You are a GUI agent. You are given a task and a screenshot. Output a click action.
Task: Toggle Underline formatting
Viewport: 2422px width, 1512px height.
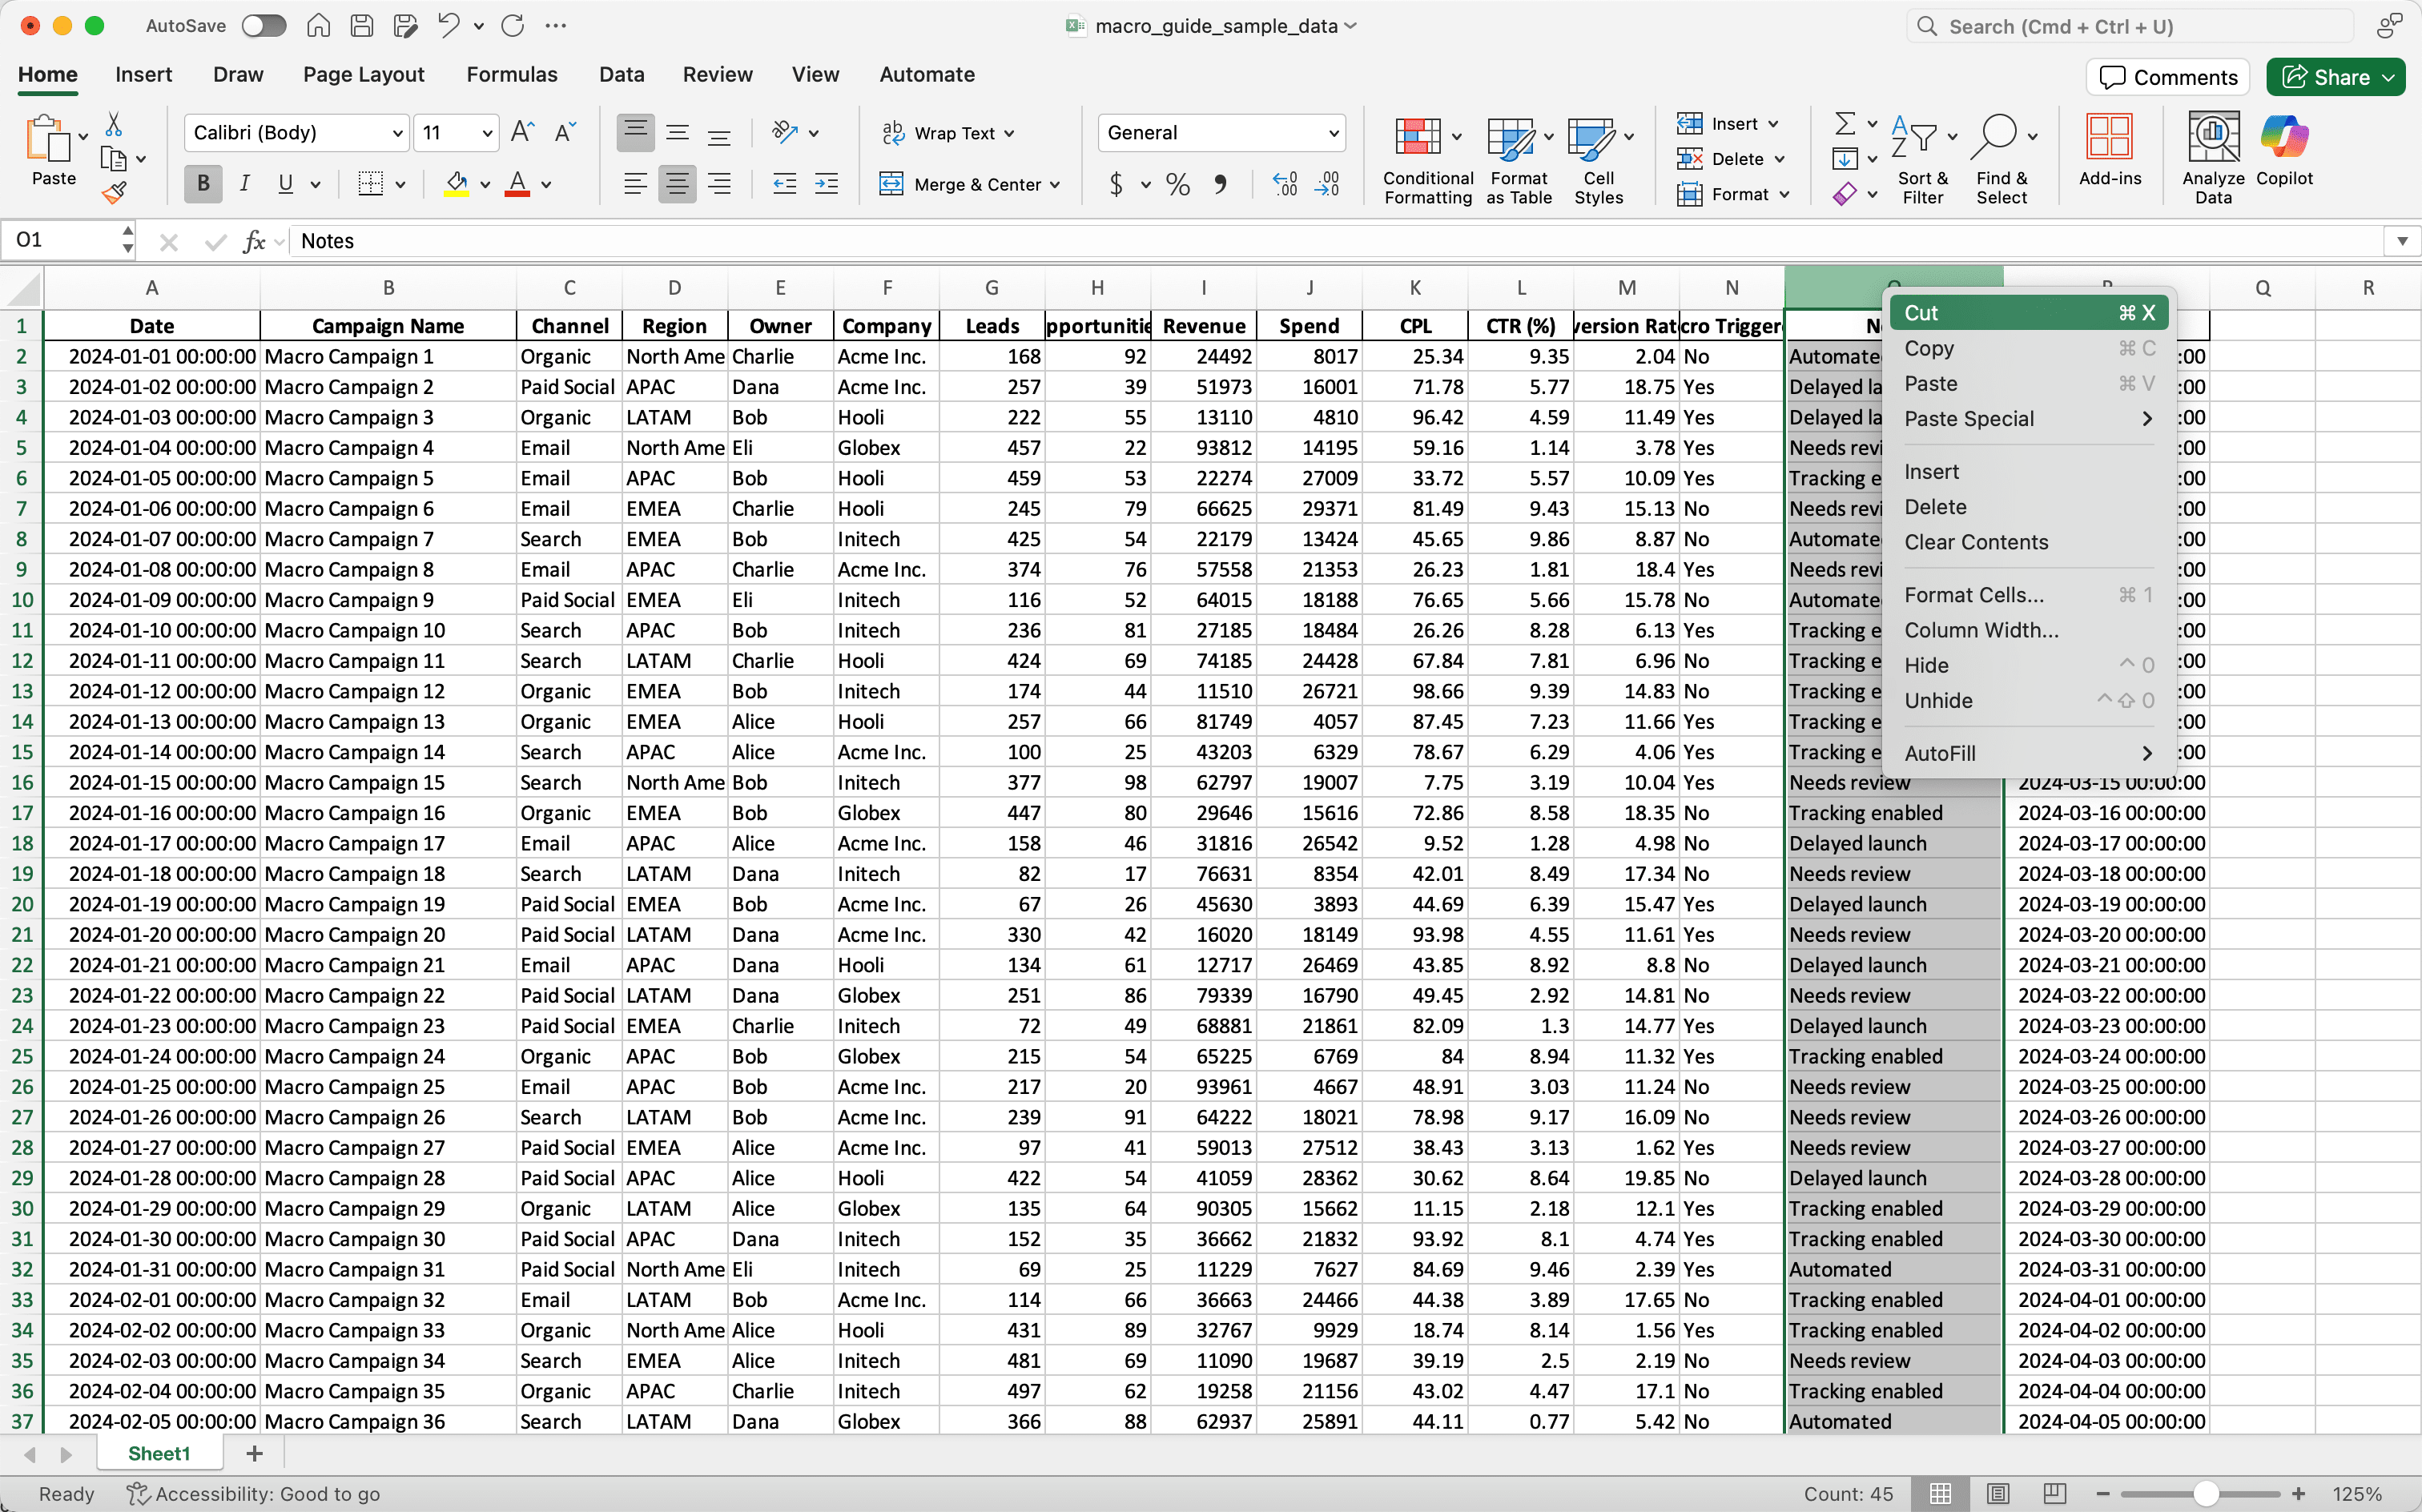(x=286, y=184)
